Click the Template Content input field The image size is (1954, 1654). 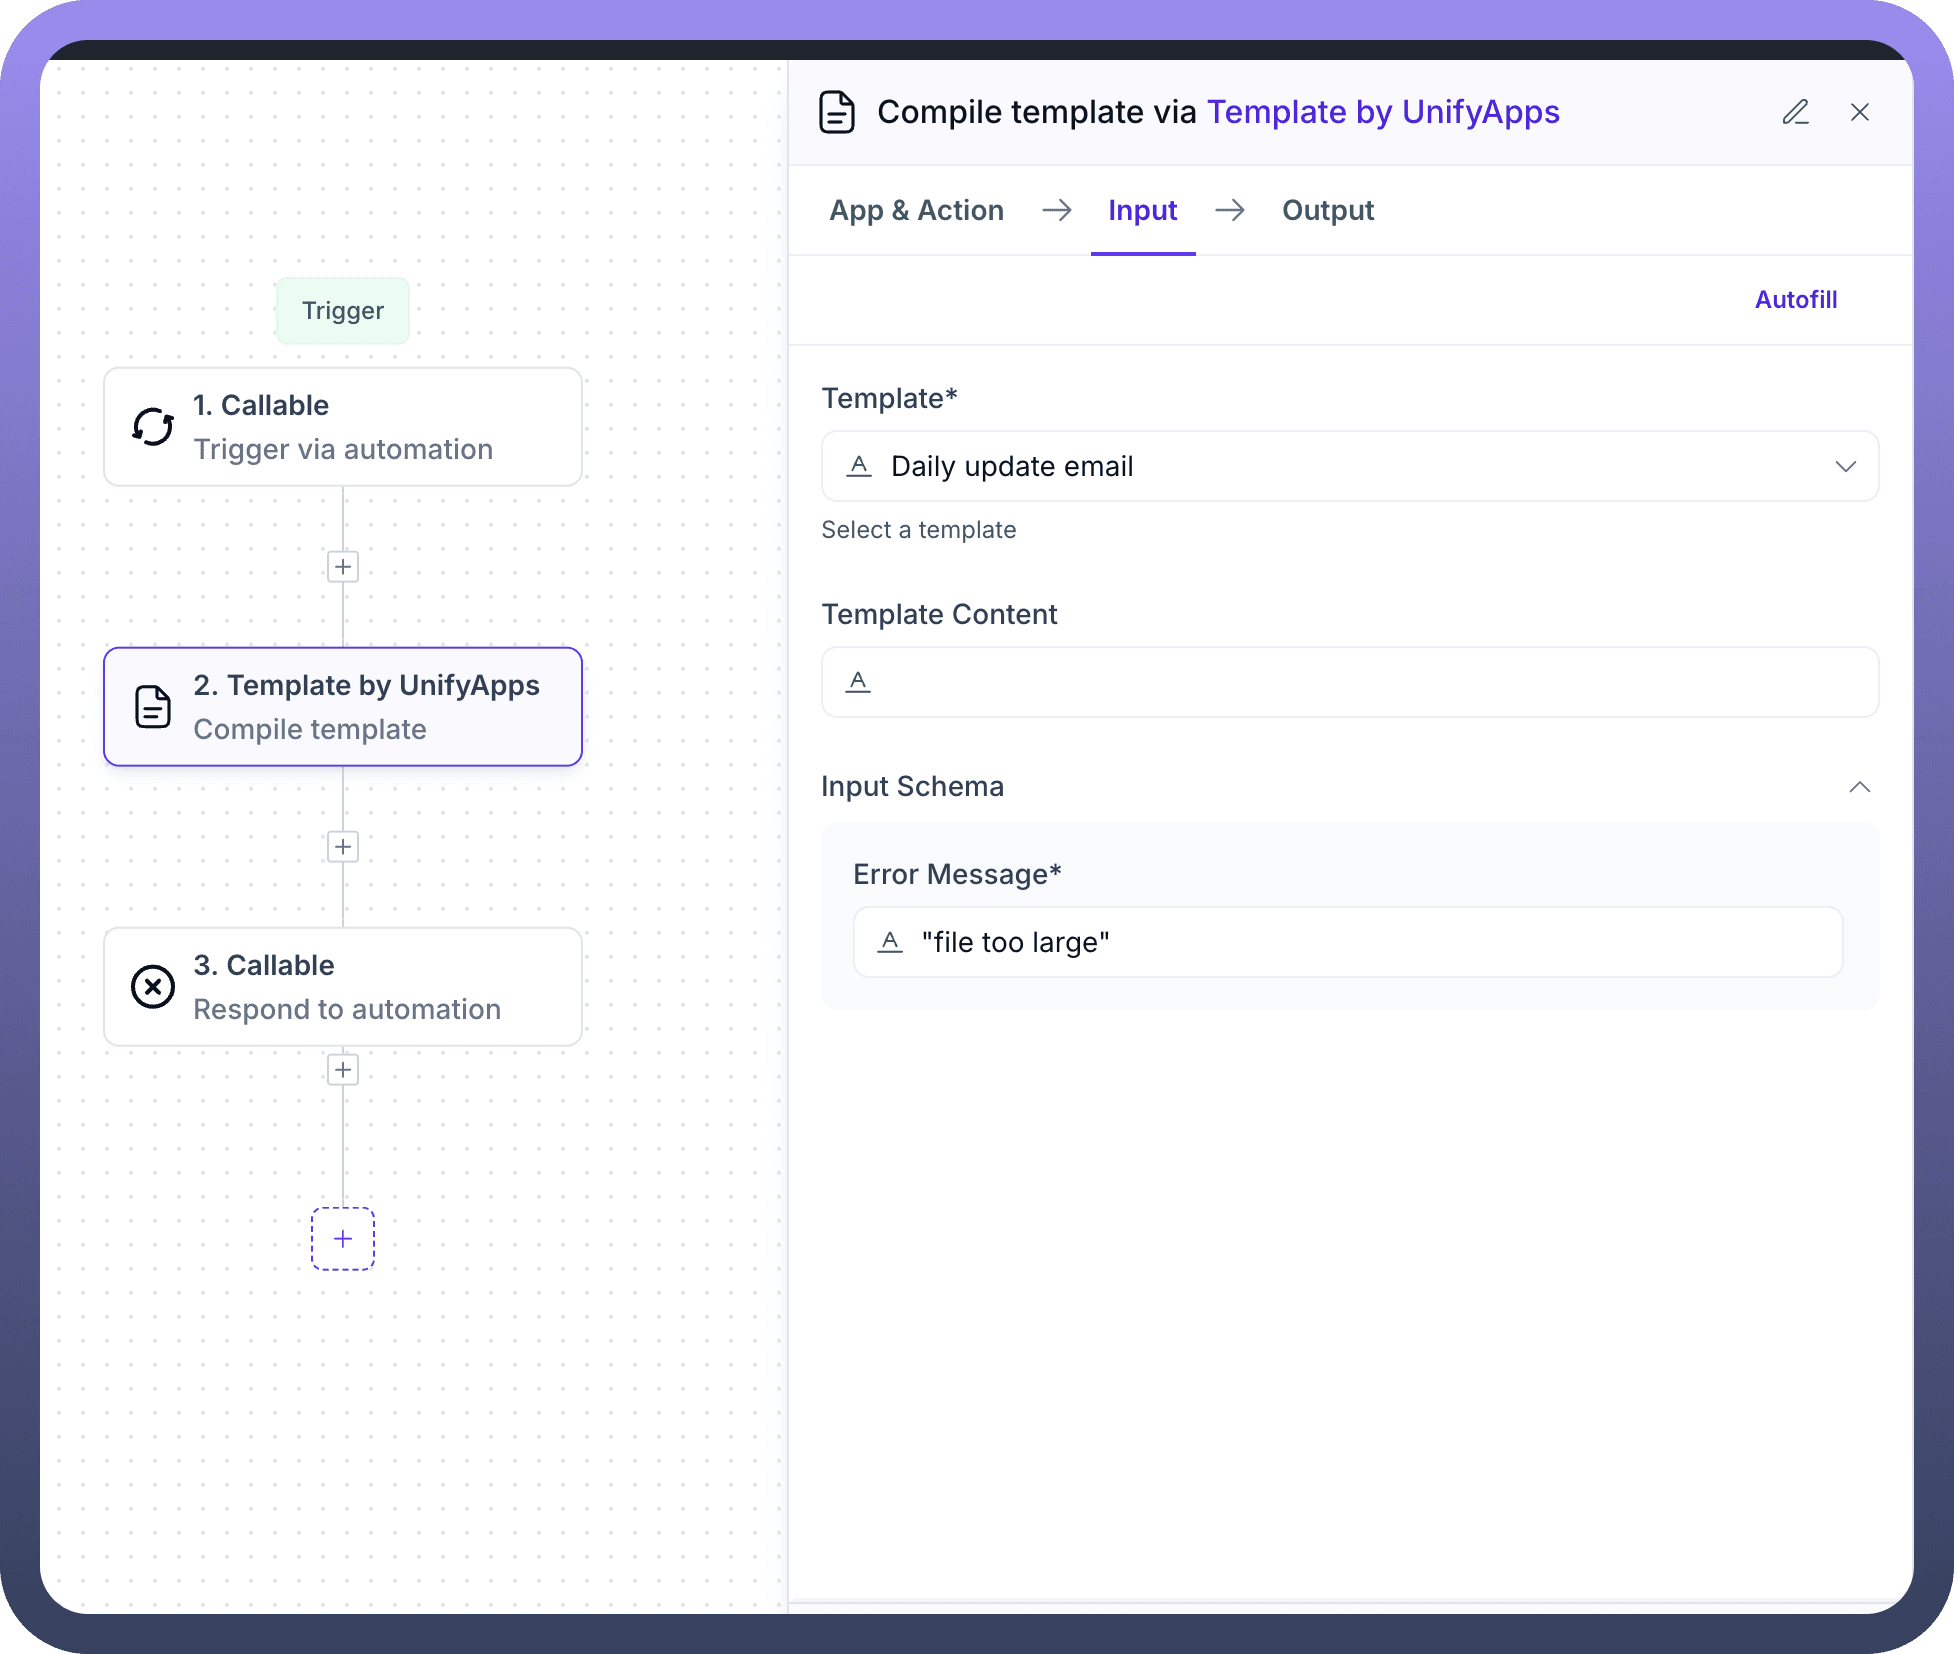1348,682
